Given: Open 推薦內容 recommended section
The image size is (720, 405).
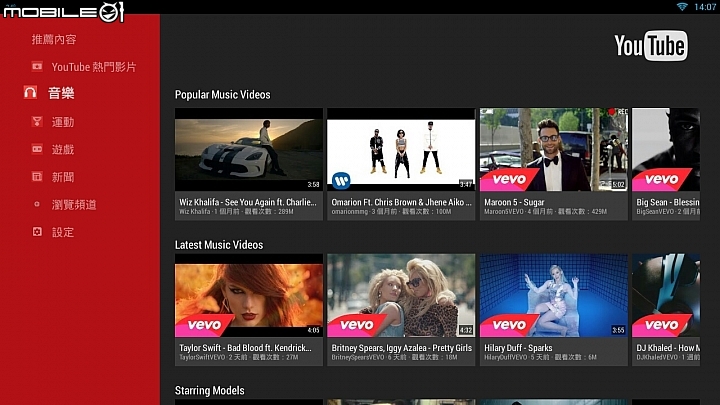Looking at the screenshot, I should (54, 39).
